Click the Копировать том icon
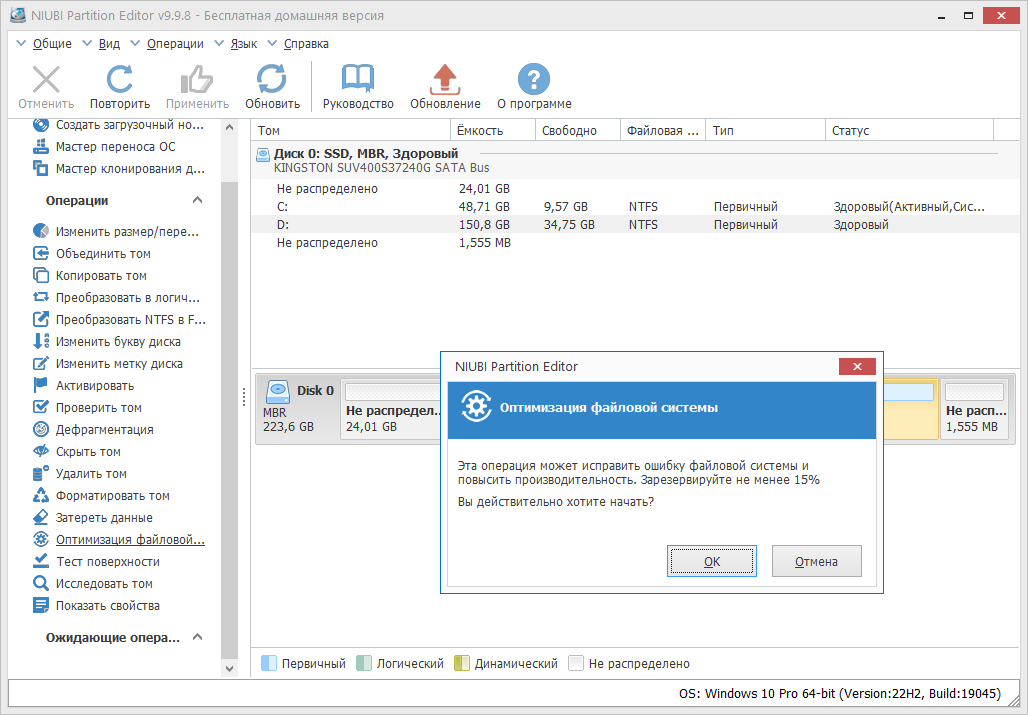The image size is (1028, 715). (41, 275)
